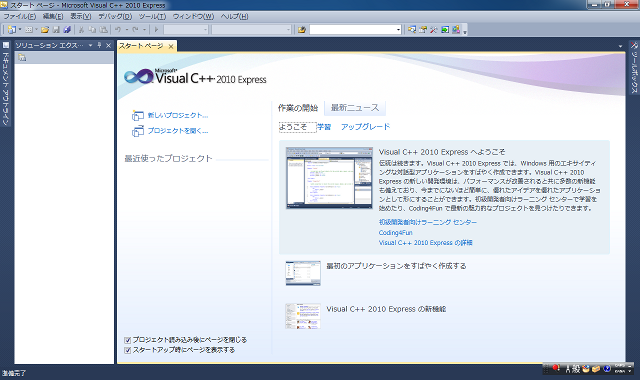Toggle close page after project load checkbox

pyautogui.click(x=127, y=340)
